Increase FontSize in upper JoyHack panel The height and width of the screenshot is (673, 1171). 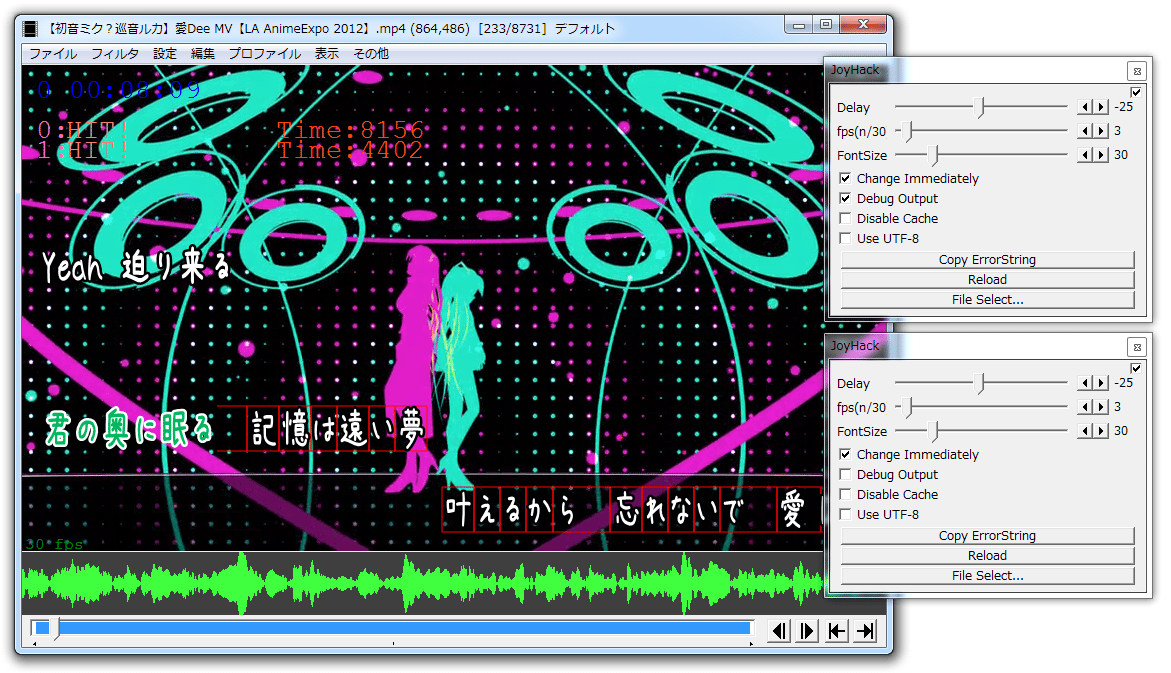pos(1101,155)
